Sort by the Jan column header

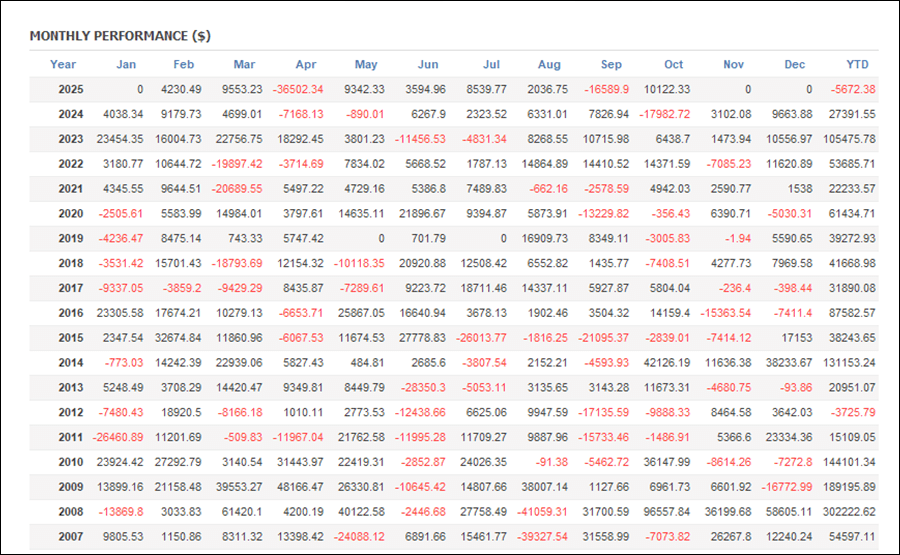click(x=126, y=65)
